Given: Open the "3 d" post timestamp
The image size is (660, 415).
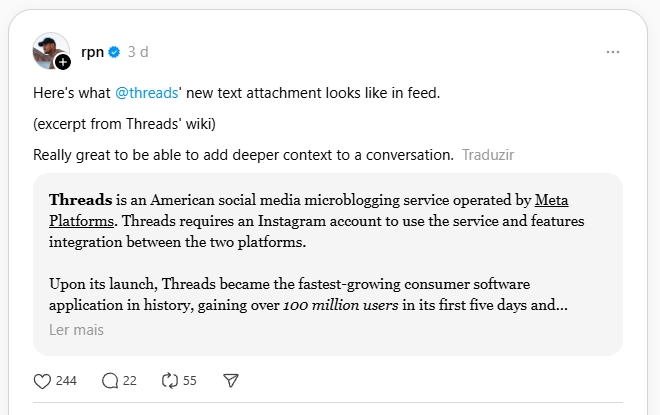Looking at the screenshot, I should click(x=138, y=52).
